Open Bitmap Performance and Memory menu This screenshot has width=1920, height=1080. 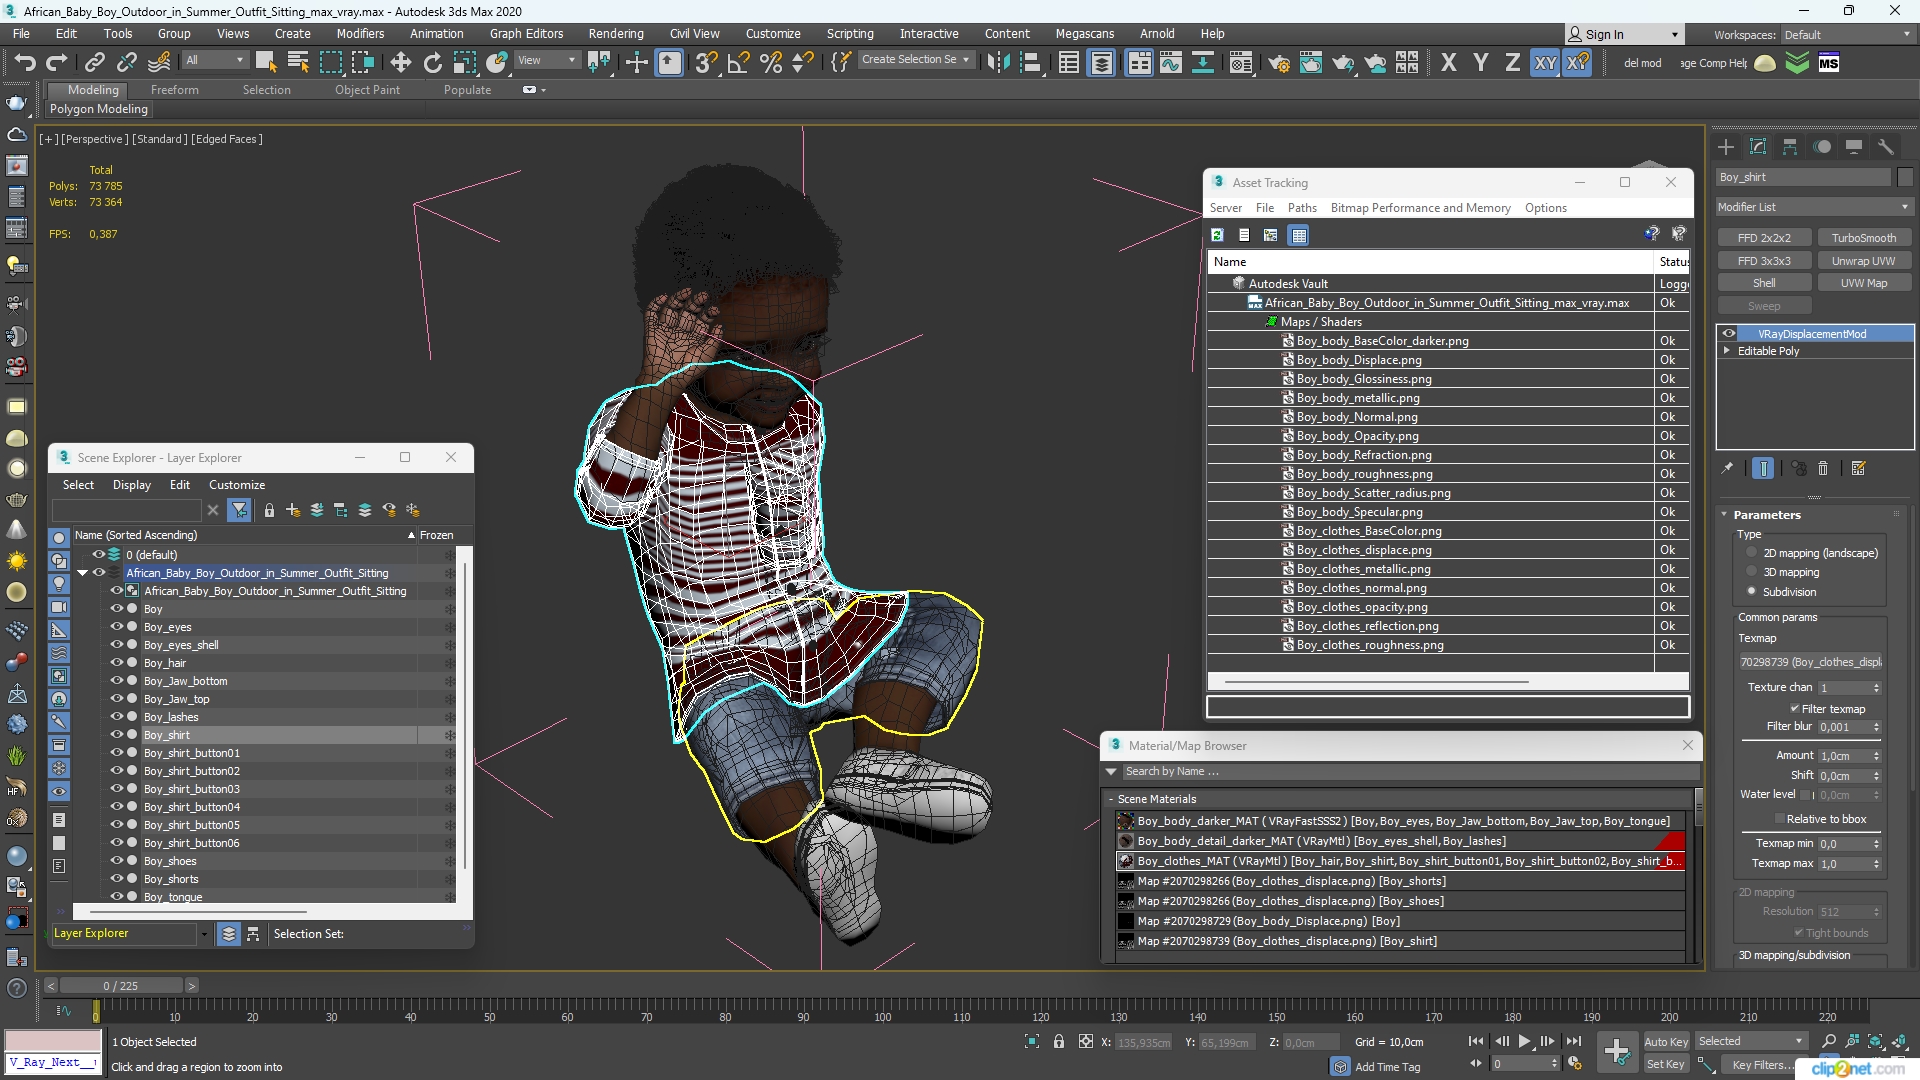click(x=1420, y=208)
